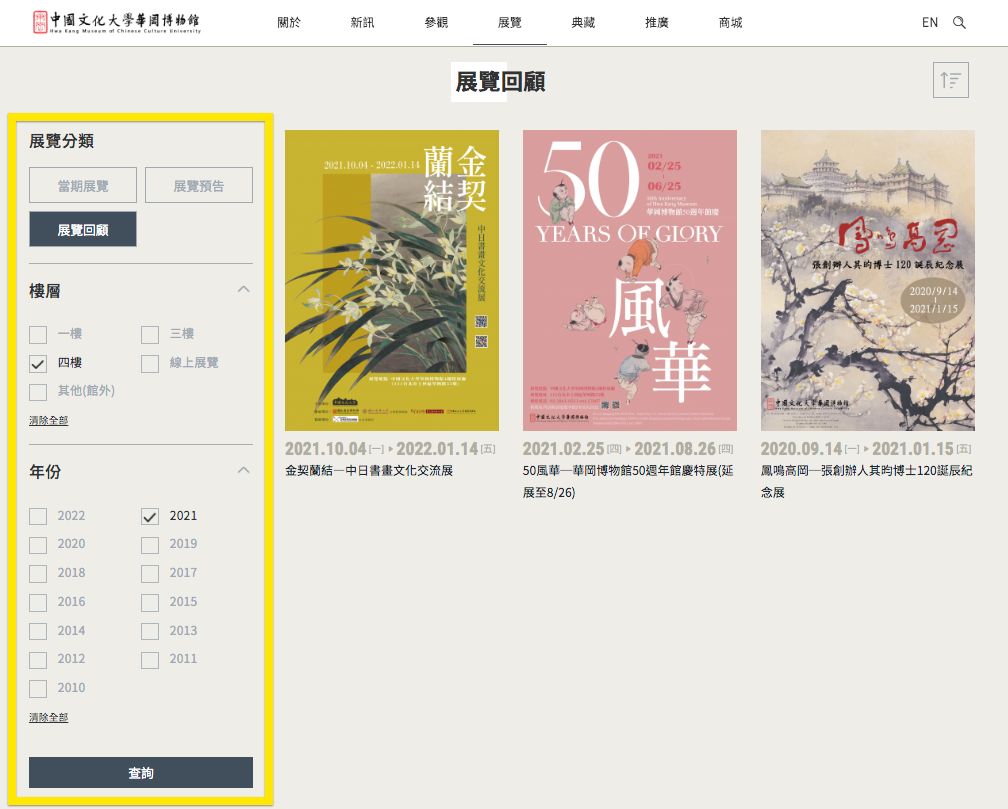Check the 2013 year checkbox

click(x=150, y=632)
